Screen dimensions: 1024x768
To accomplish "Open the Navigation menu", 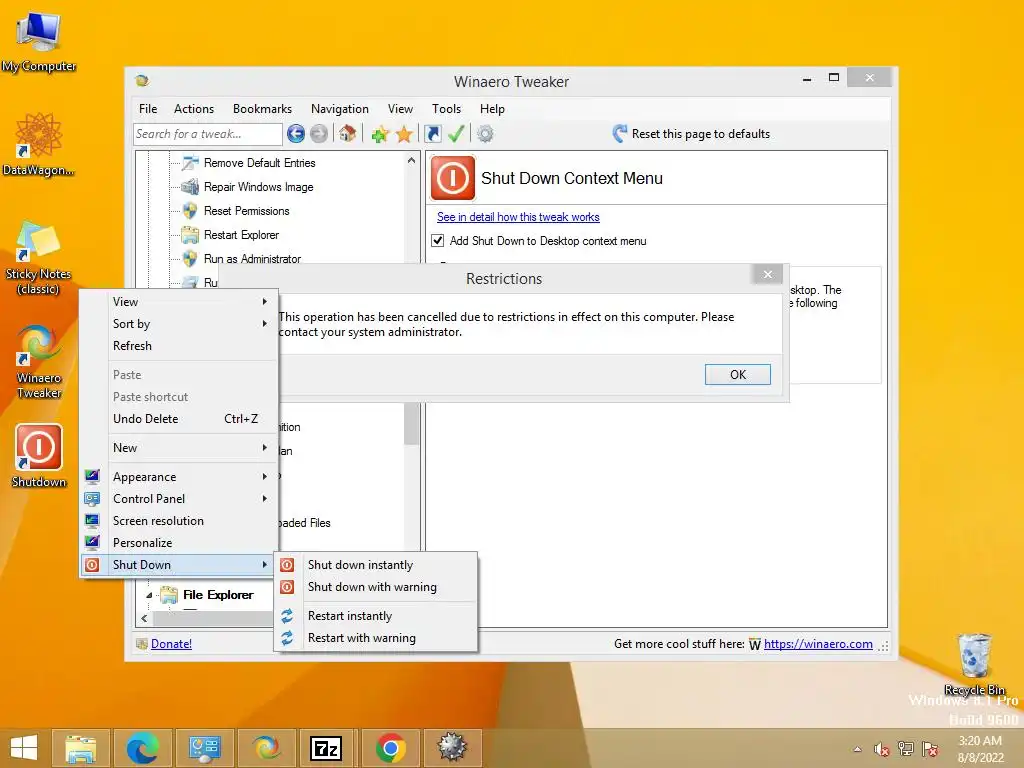I will pyautogui.click(x=340, y=109).
